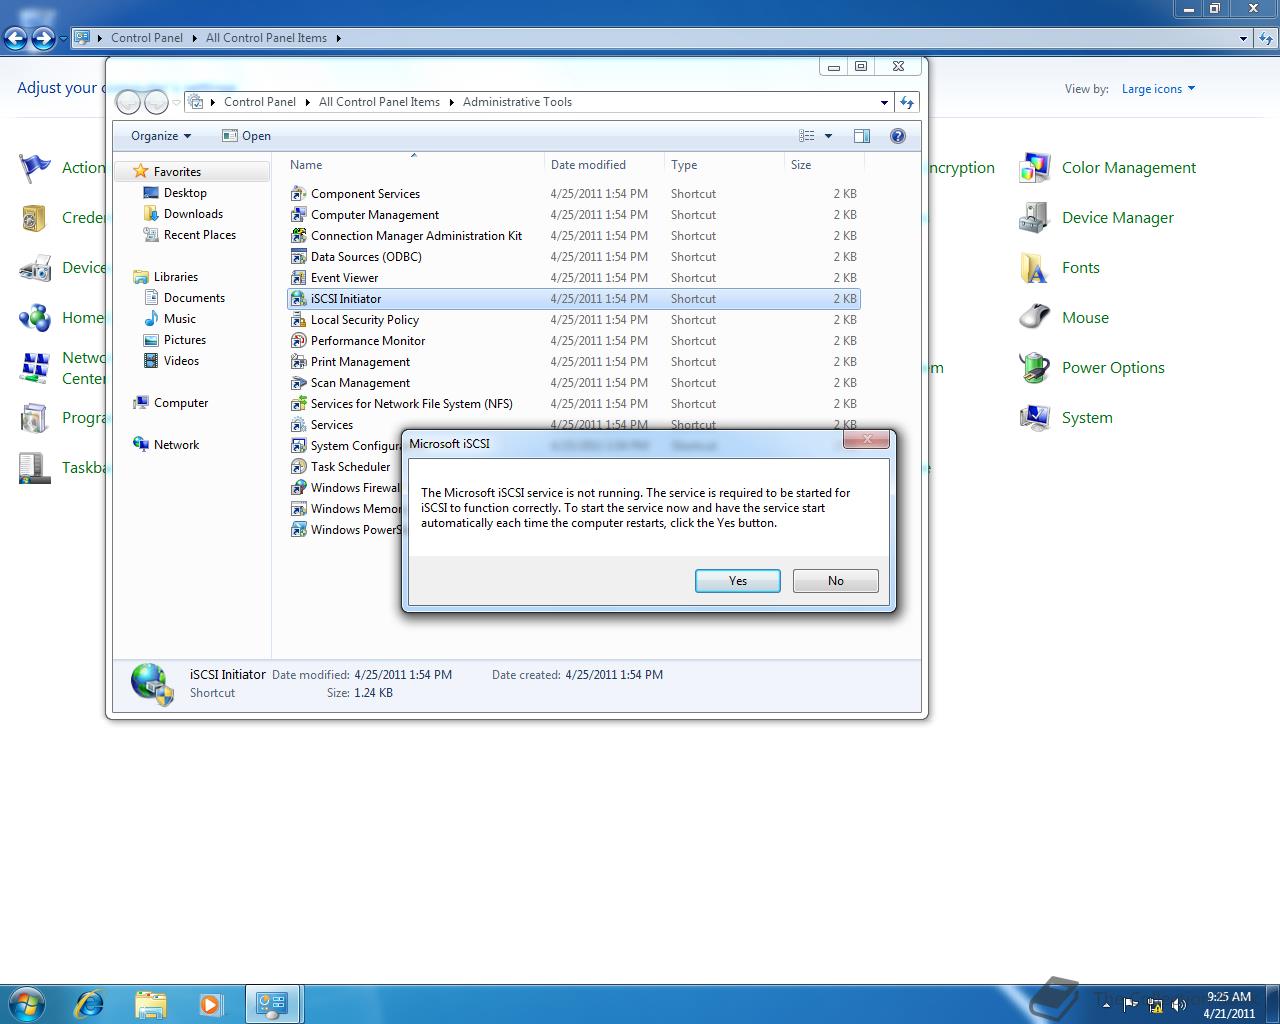Select the Data Sources (ODBC) icon

tap(298, 257)
